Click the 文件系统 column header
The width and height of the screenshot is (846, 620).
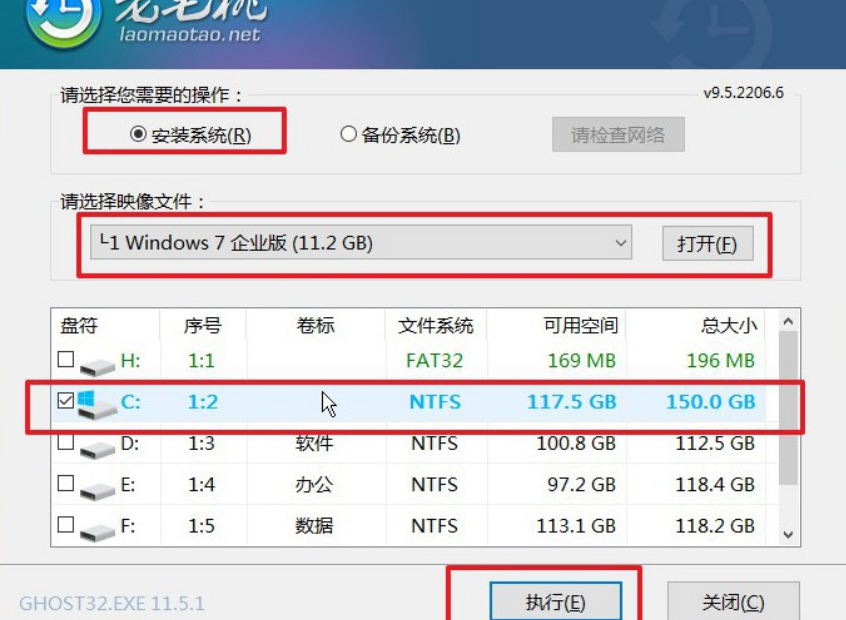435,325
